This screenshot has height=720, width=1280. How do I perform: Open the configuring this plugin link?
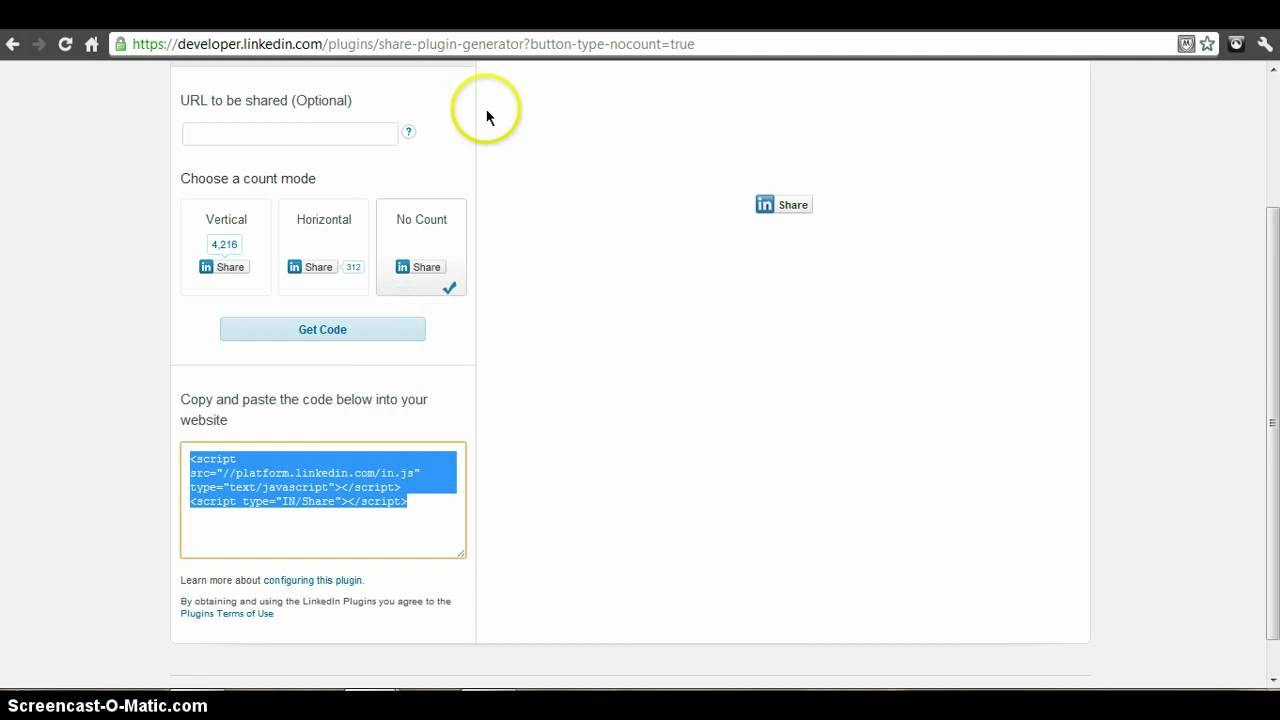click(313, 580)
